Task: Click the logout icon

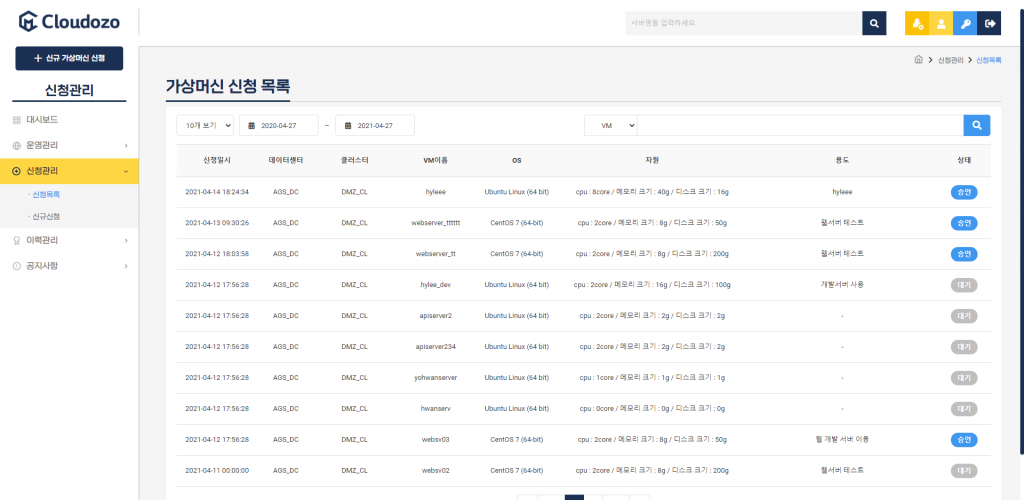Action: point(989,23)
